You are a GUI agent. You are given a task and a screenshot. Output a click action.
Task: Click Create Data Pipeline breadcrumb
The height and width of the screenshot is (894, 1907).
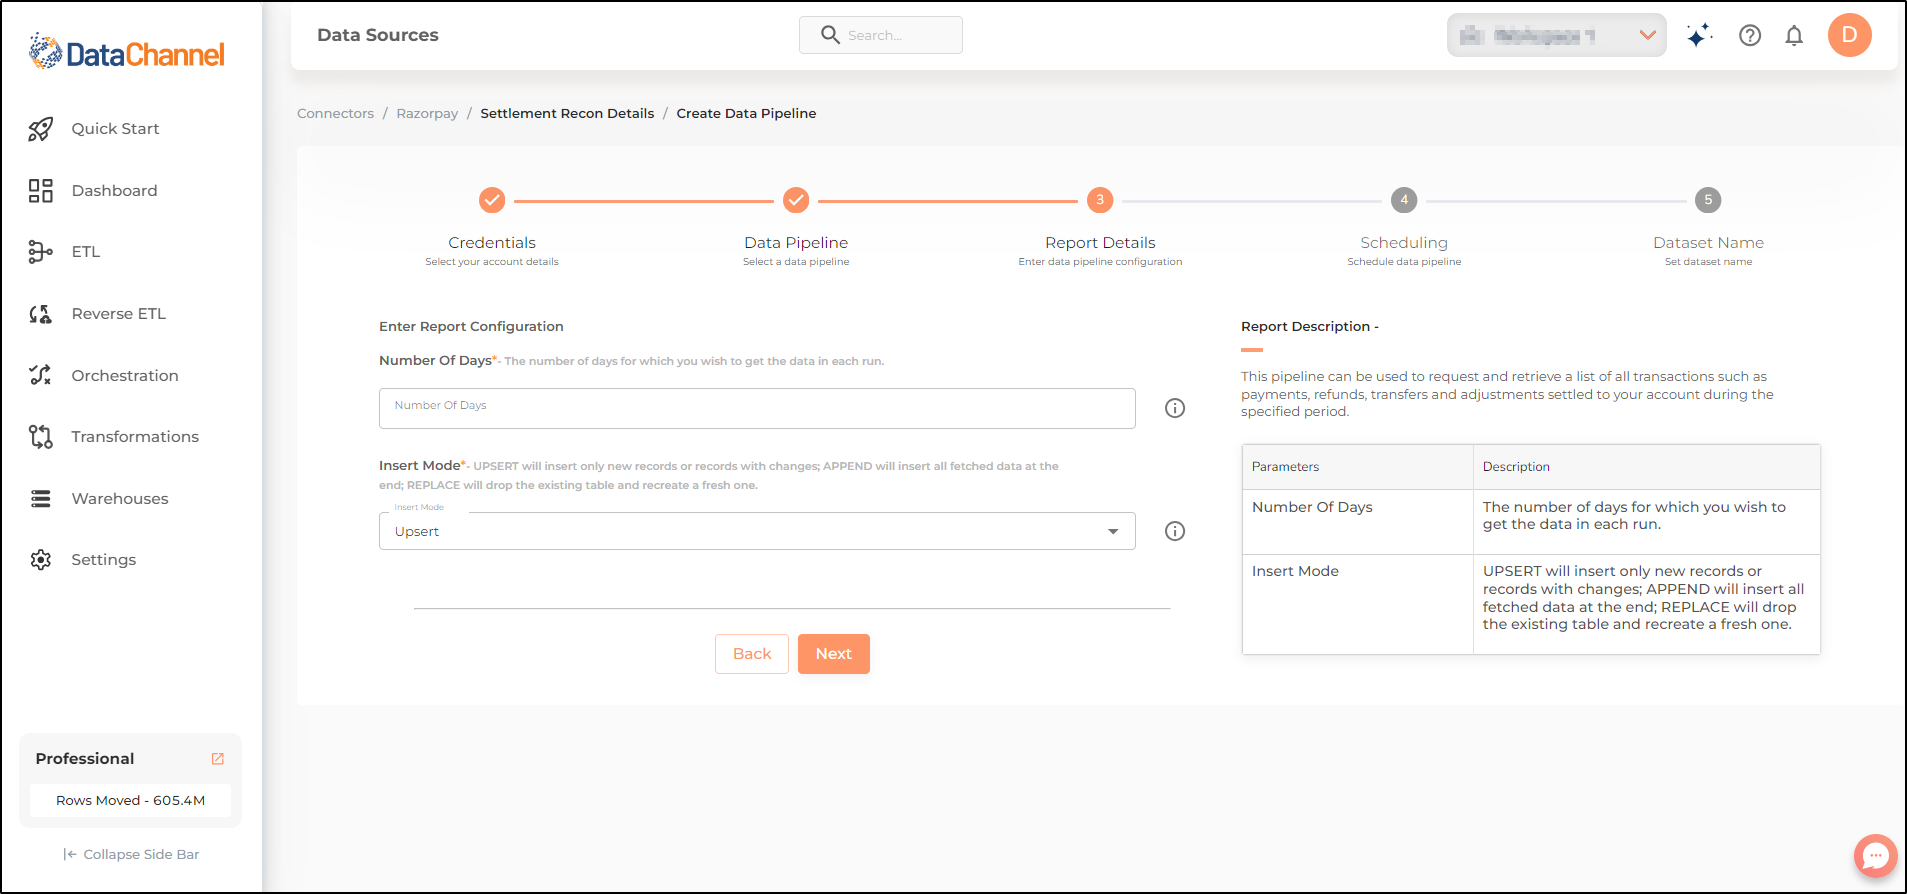pos(746,114)
